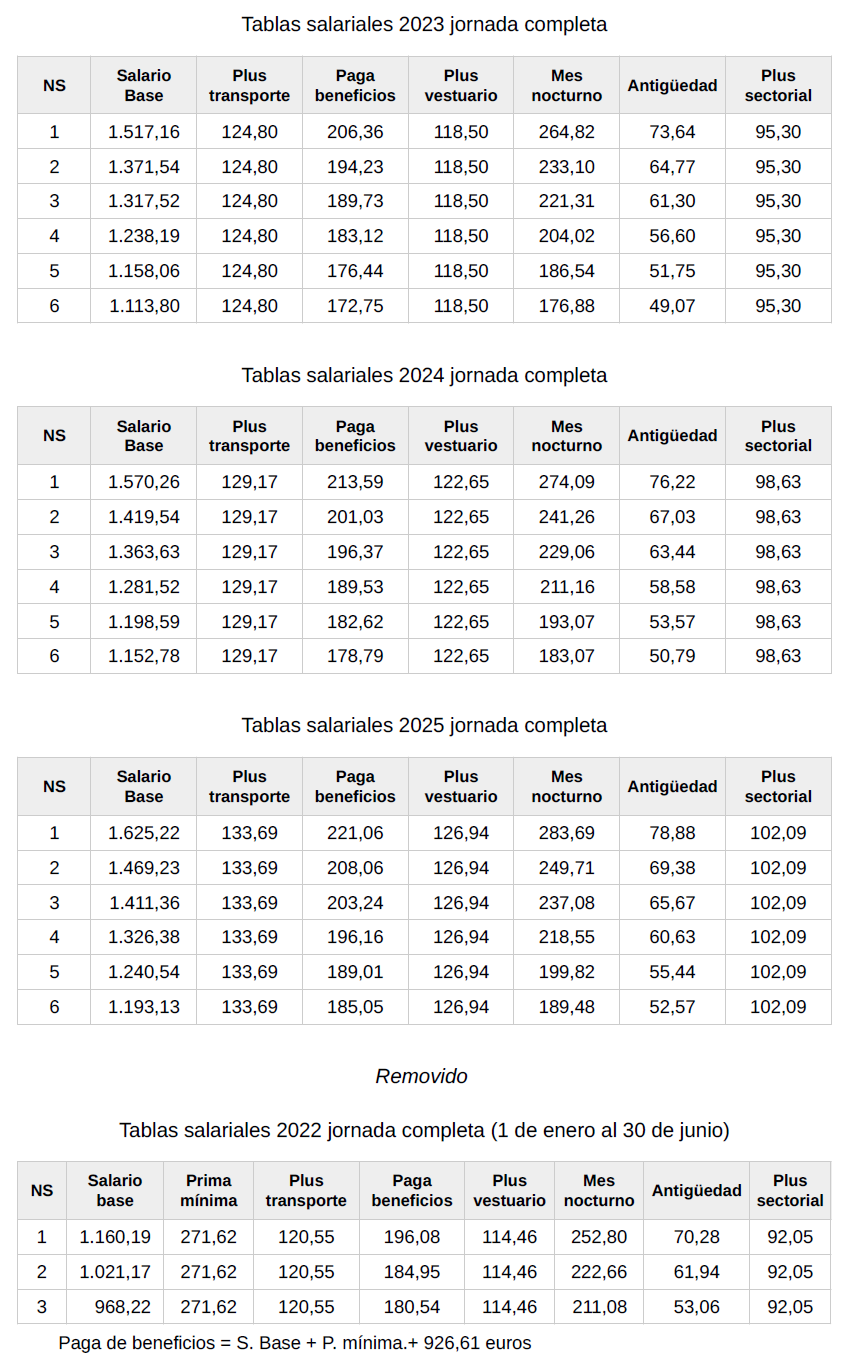This screenshot has width=847, height=1360.
Task: Click the 2025 salary tables title
Action: pos(424,725)
